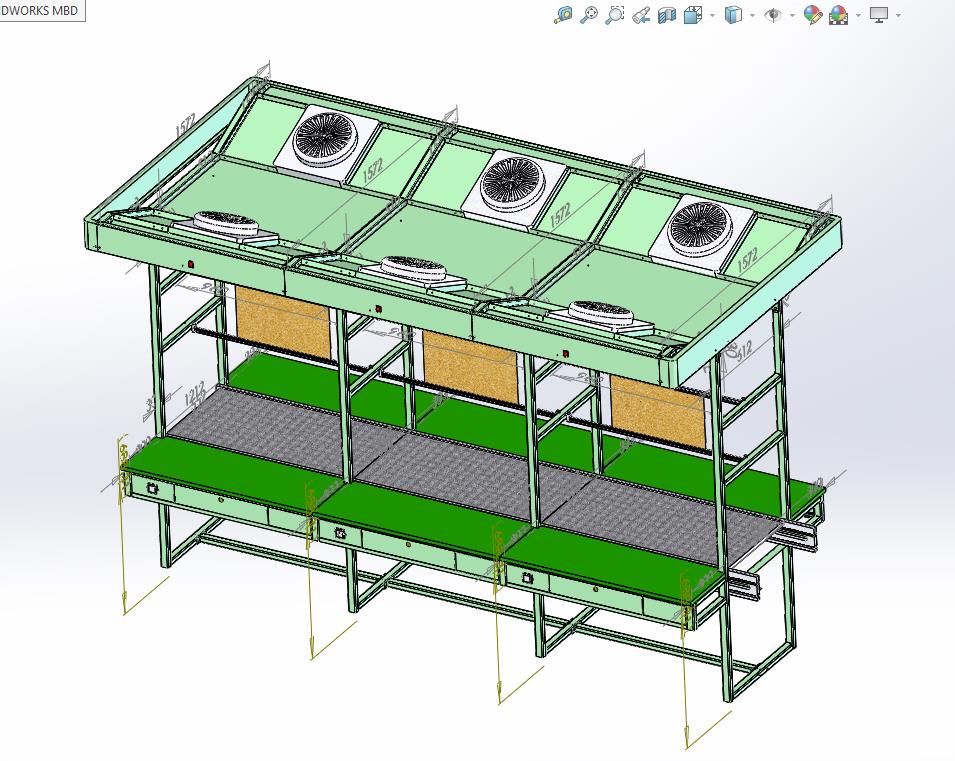Return to the Previous View
This screenshot has width=955, height=761.
641,15
